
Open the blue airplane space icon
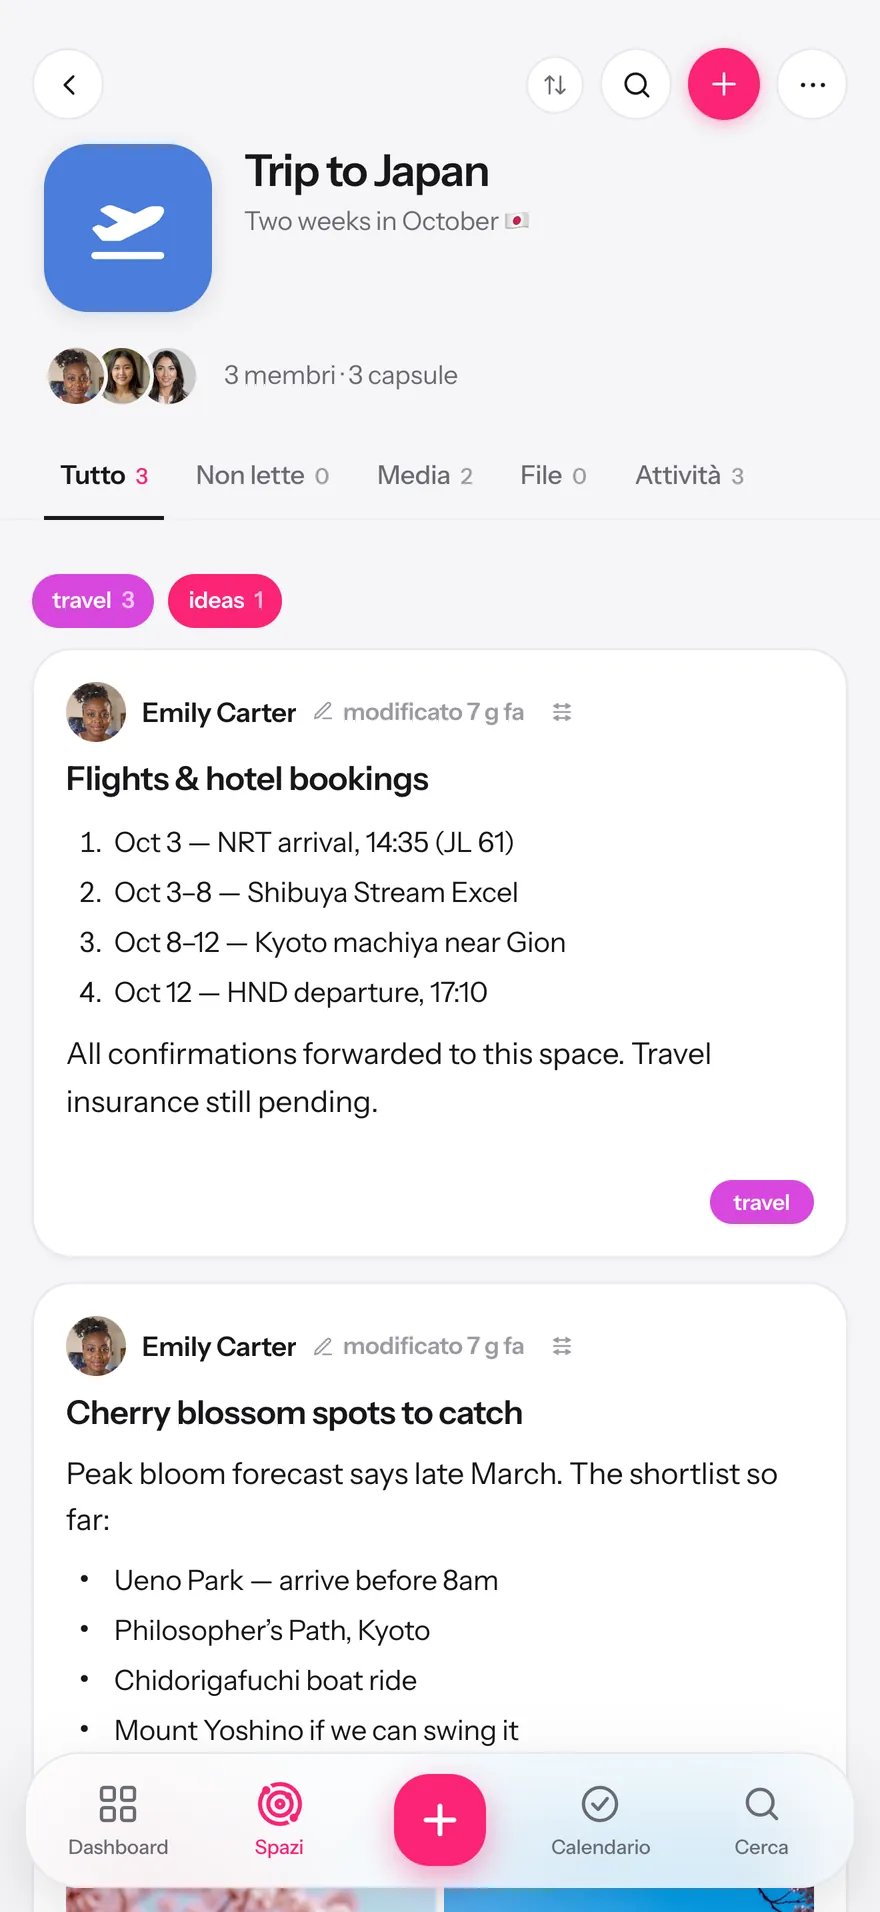(x=128, y=228)
